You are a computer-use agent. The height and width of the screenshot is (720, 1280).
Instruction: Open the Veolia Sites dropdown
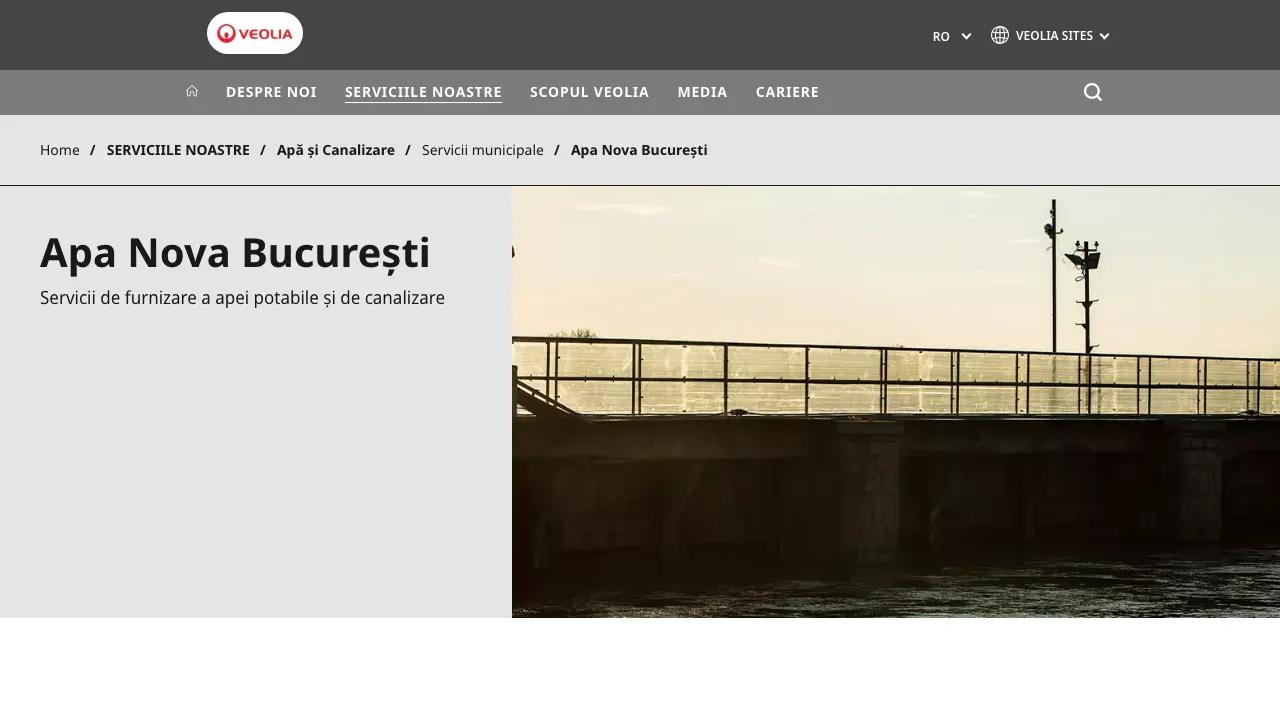(x=1050, y=35)
